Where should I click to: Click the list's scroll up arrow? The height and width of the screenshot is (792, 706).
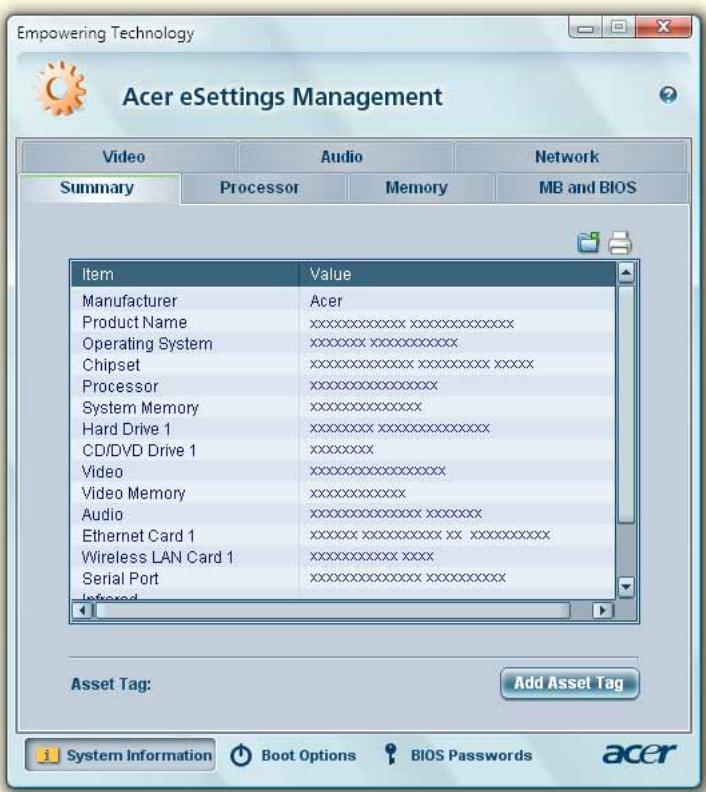click(626, 273)
